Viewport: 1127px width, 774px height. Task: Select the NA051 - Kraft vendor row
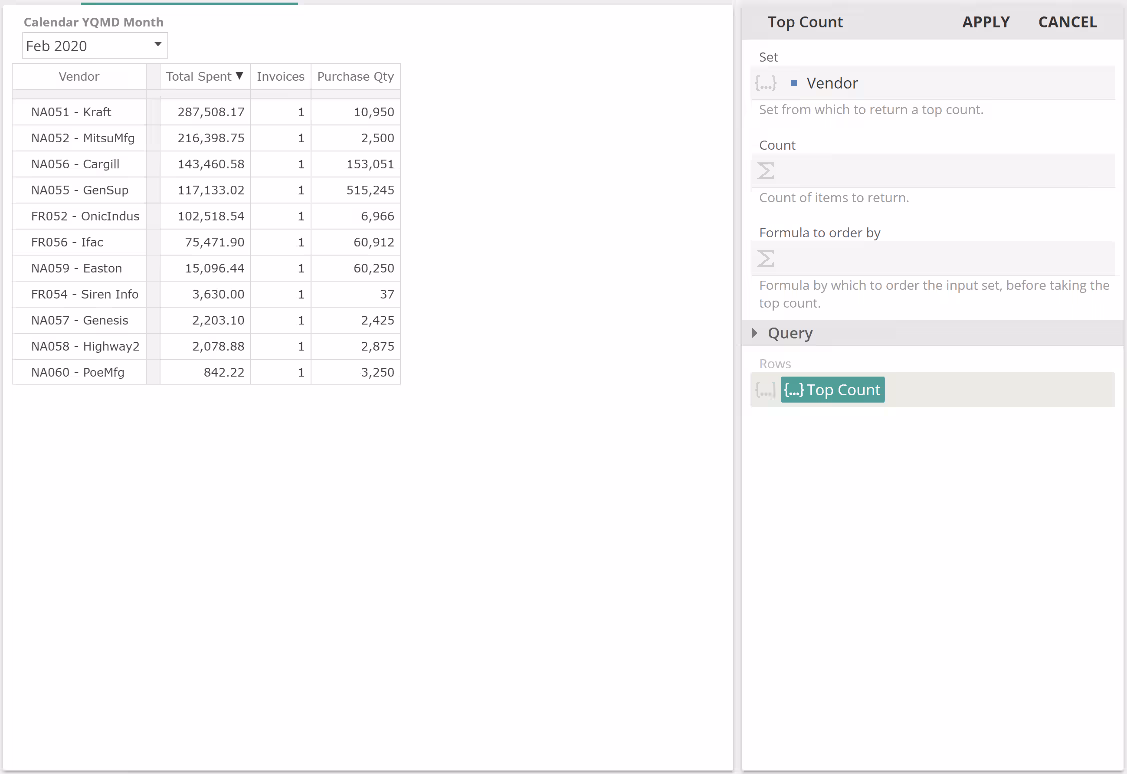tap(71, 112)
